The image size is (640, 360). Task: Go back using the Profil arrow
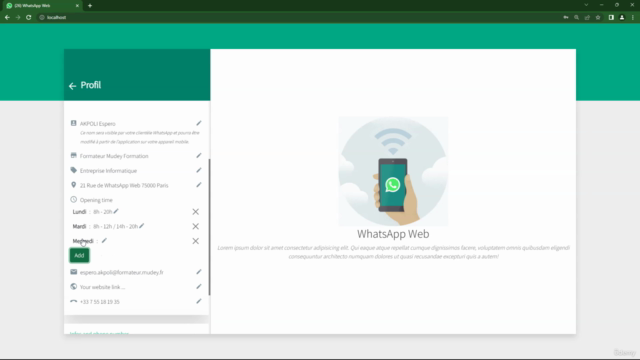72,86
